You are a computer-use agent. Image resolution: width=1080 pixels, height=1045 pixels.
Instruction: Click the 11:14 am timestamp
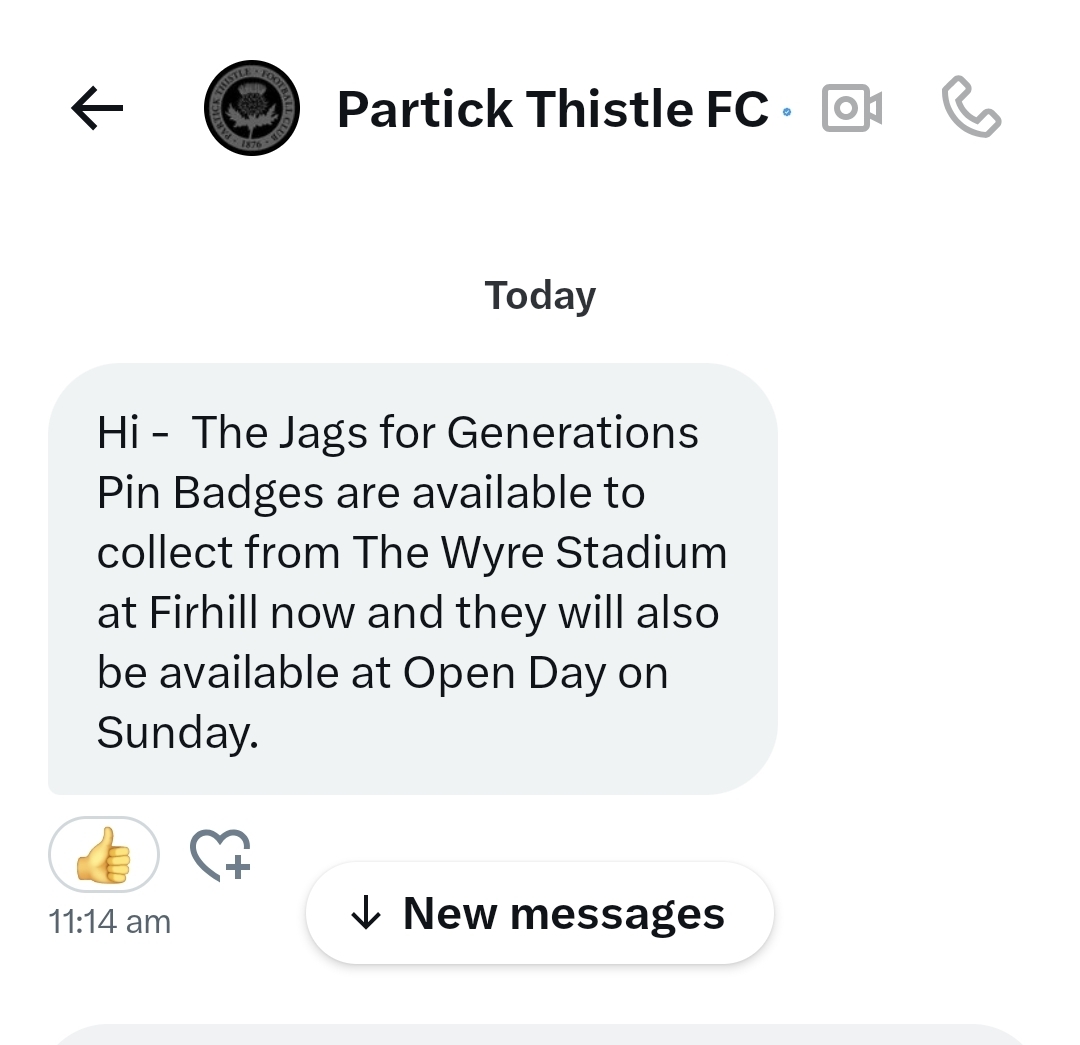point(110,922)
